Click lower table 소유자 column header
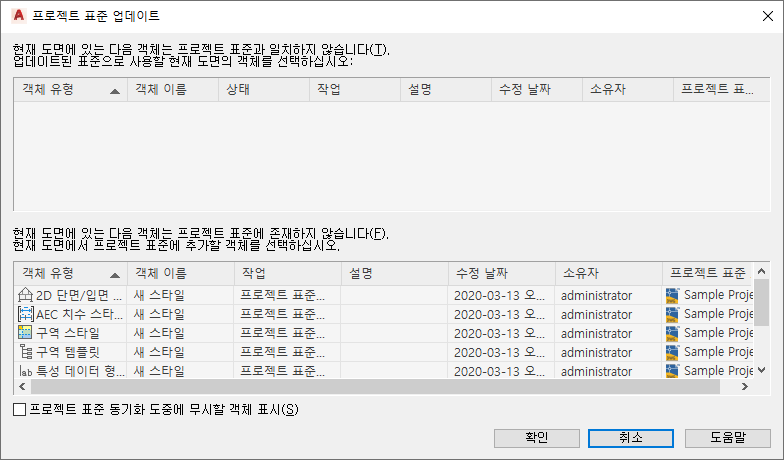The width and height of the screenshot is (784, 460). 609,274
